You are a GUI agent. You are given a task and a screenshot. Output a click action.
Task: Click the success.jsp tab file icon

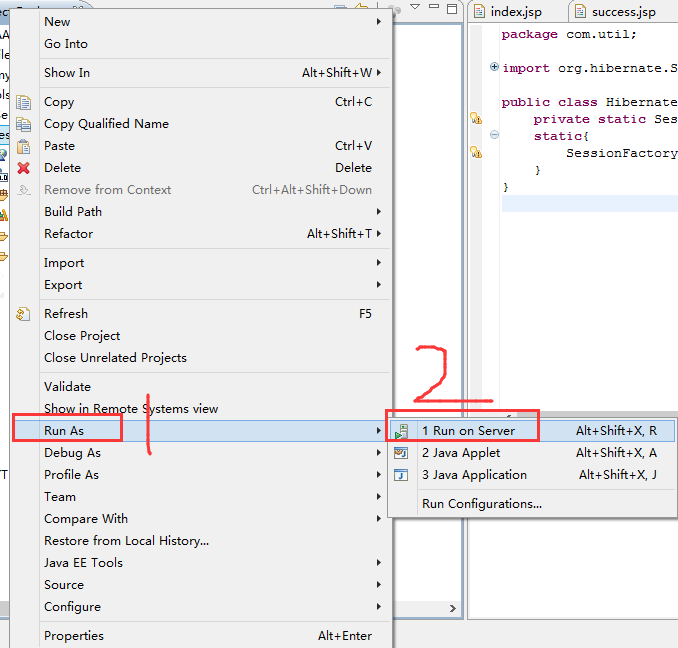tap(580, 11)
